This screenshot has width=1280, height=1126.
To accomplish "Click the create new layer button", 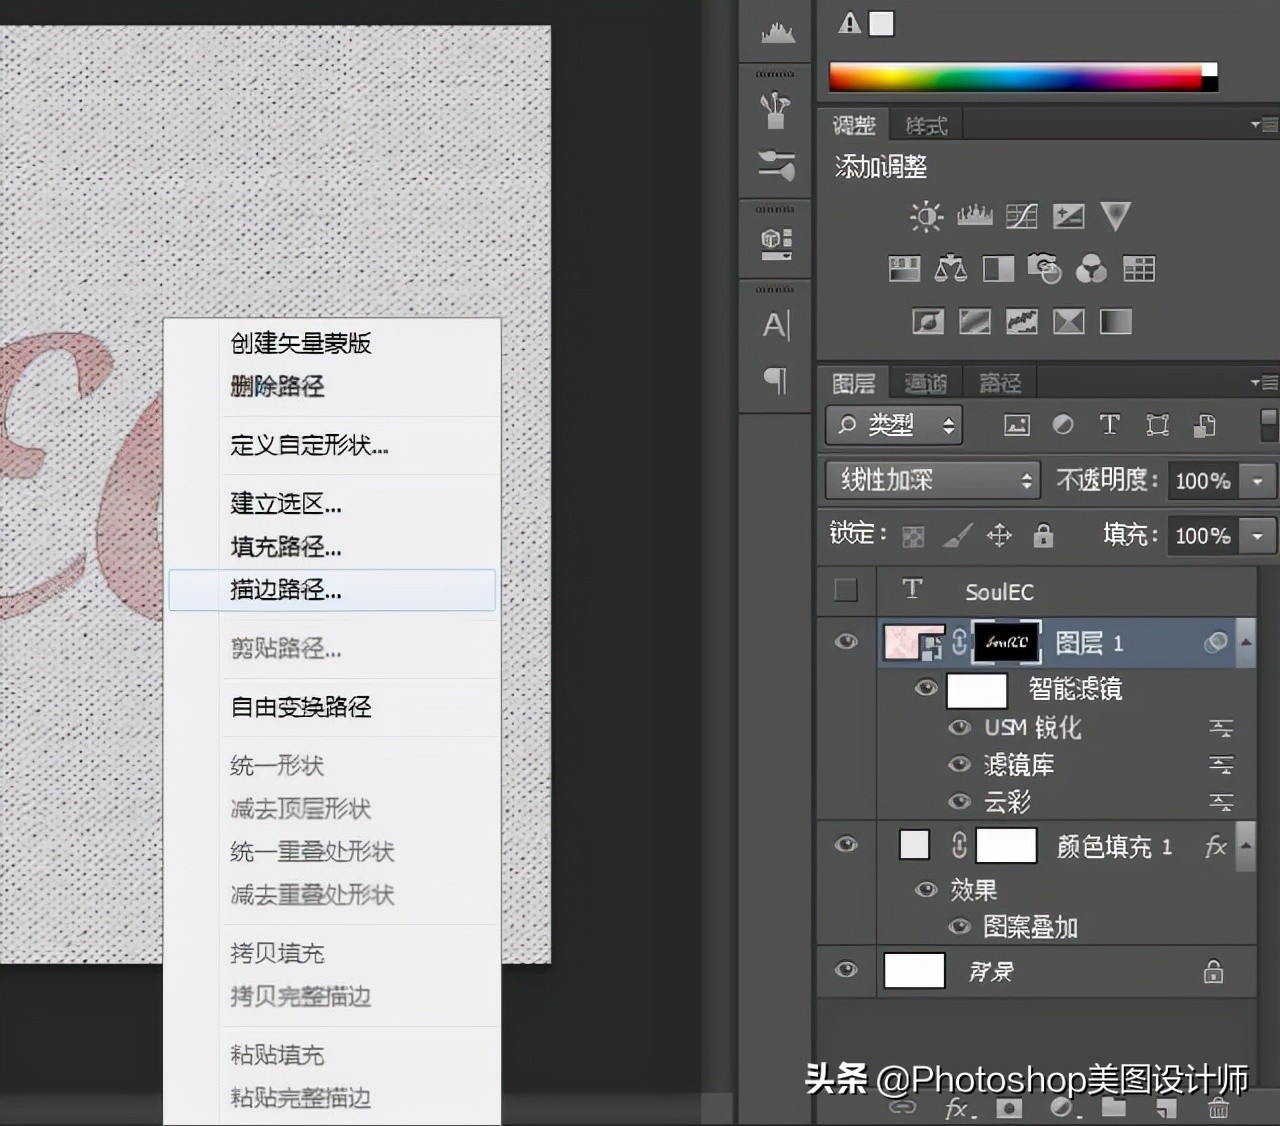I will [x=1166, y=1108].
